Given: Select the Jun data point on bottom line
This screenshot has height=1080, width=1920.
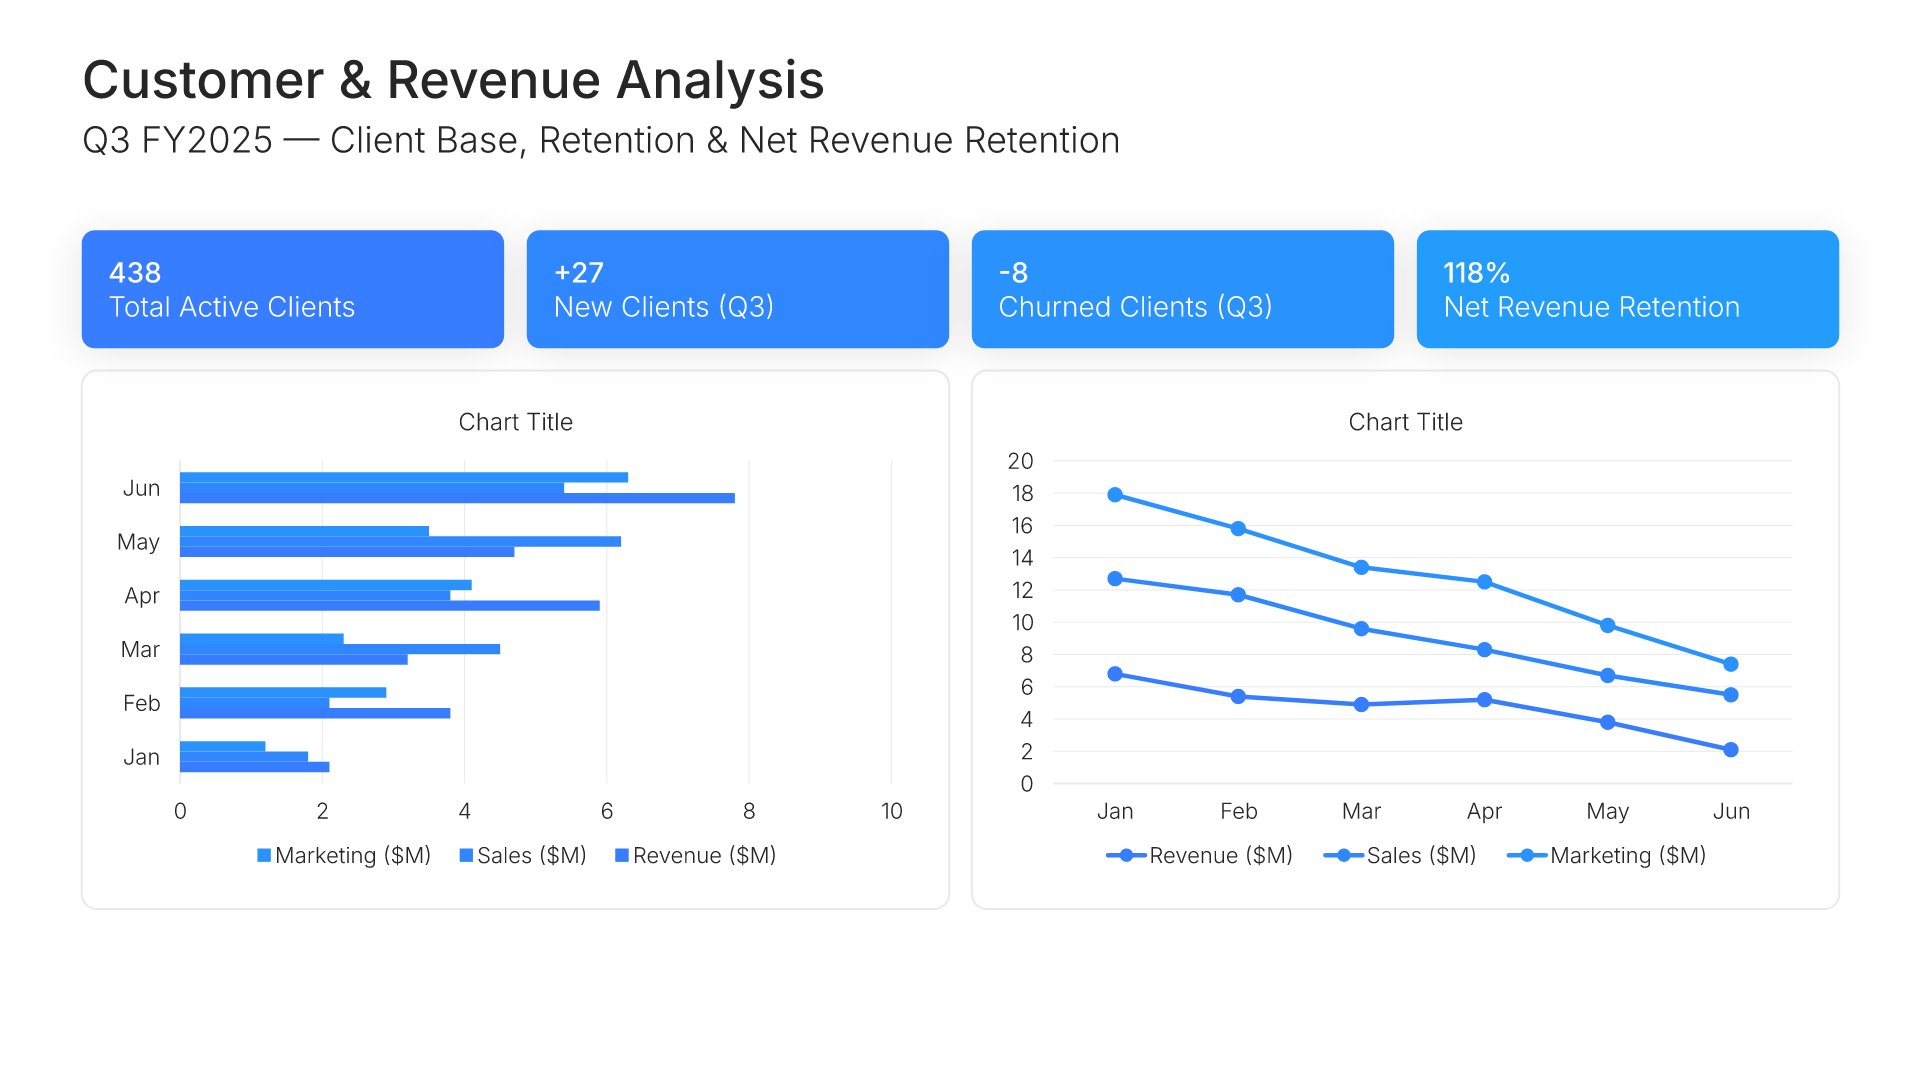Looking at the screenshot, I should point(1731,750).
